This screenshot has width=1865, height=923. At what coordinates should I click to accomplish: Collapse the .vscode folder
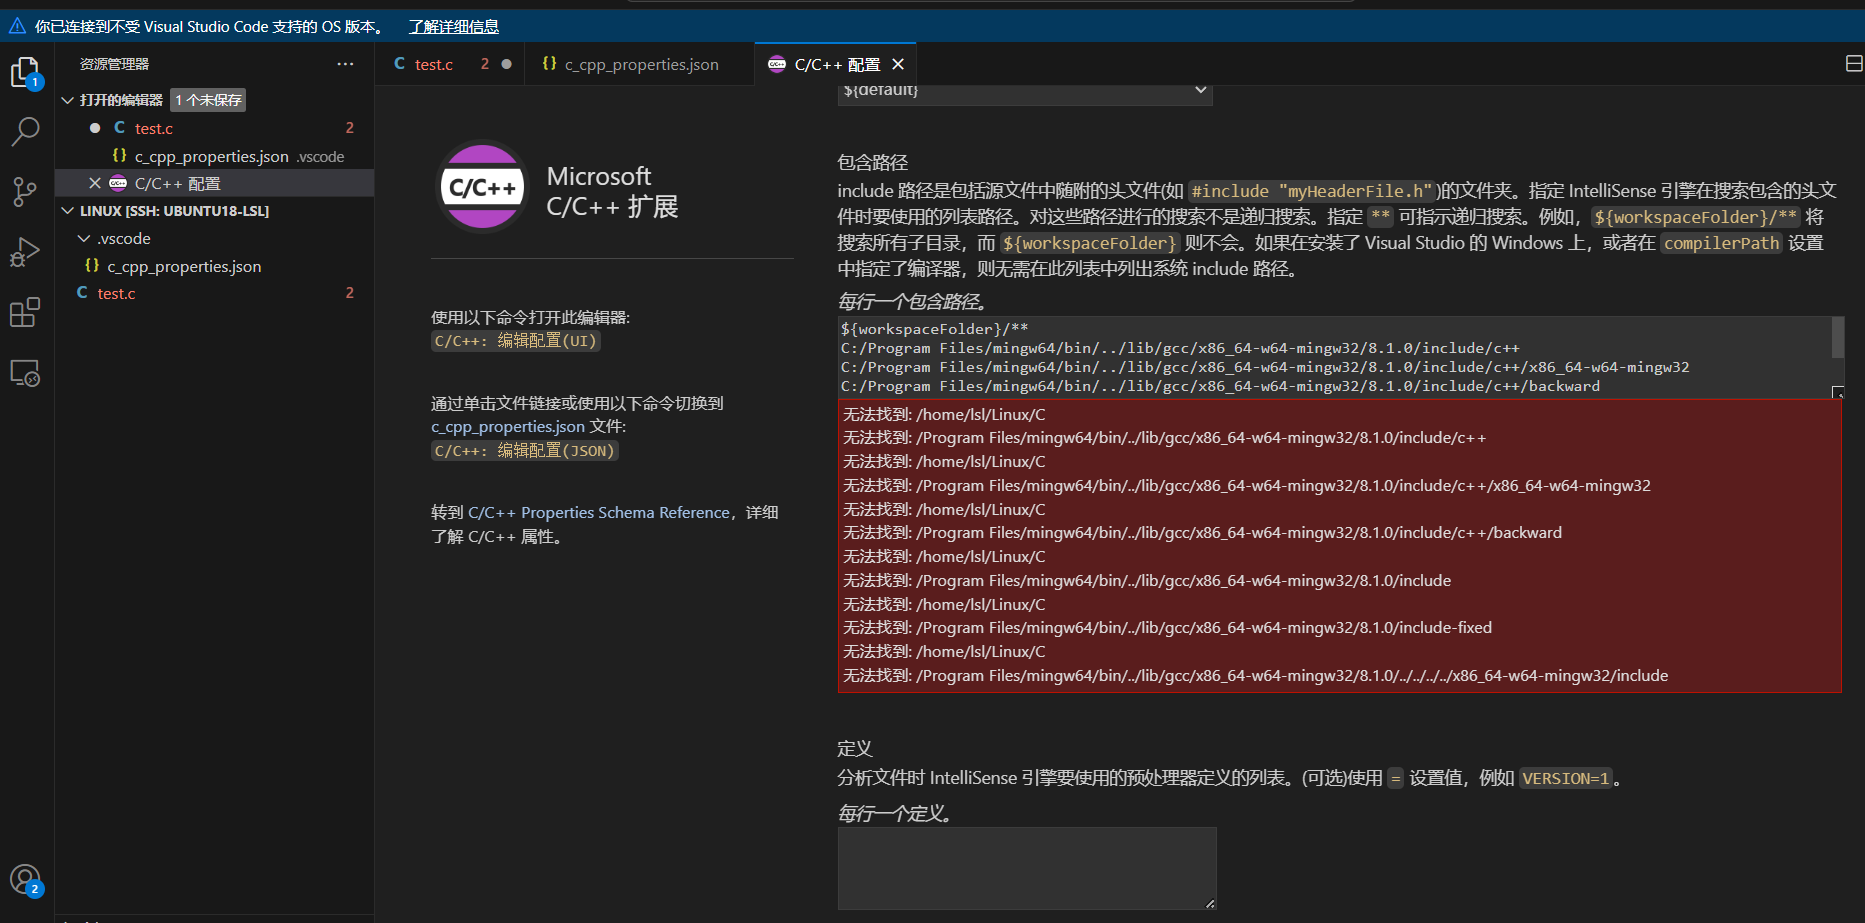pyautogui.click(x=84, y=238)
